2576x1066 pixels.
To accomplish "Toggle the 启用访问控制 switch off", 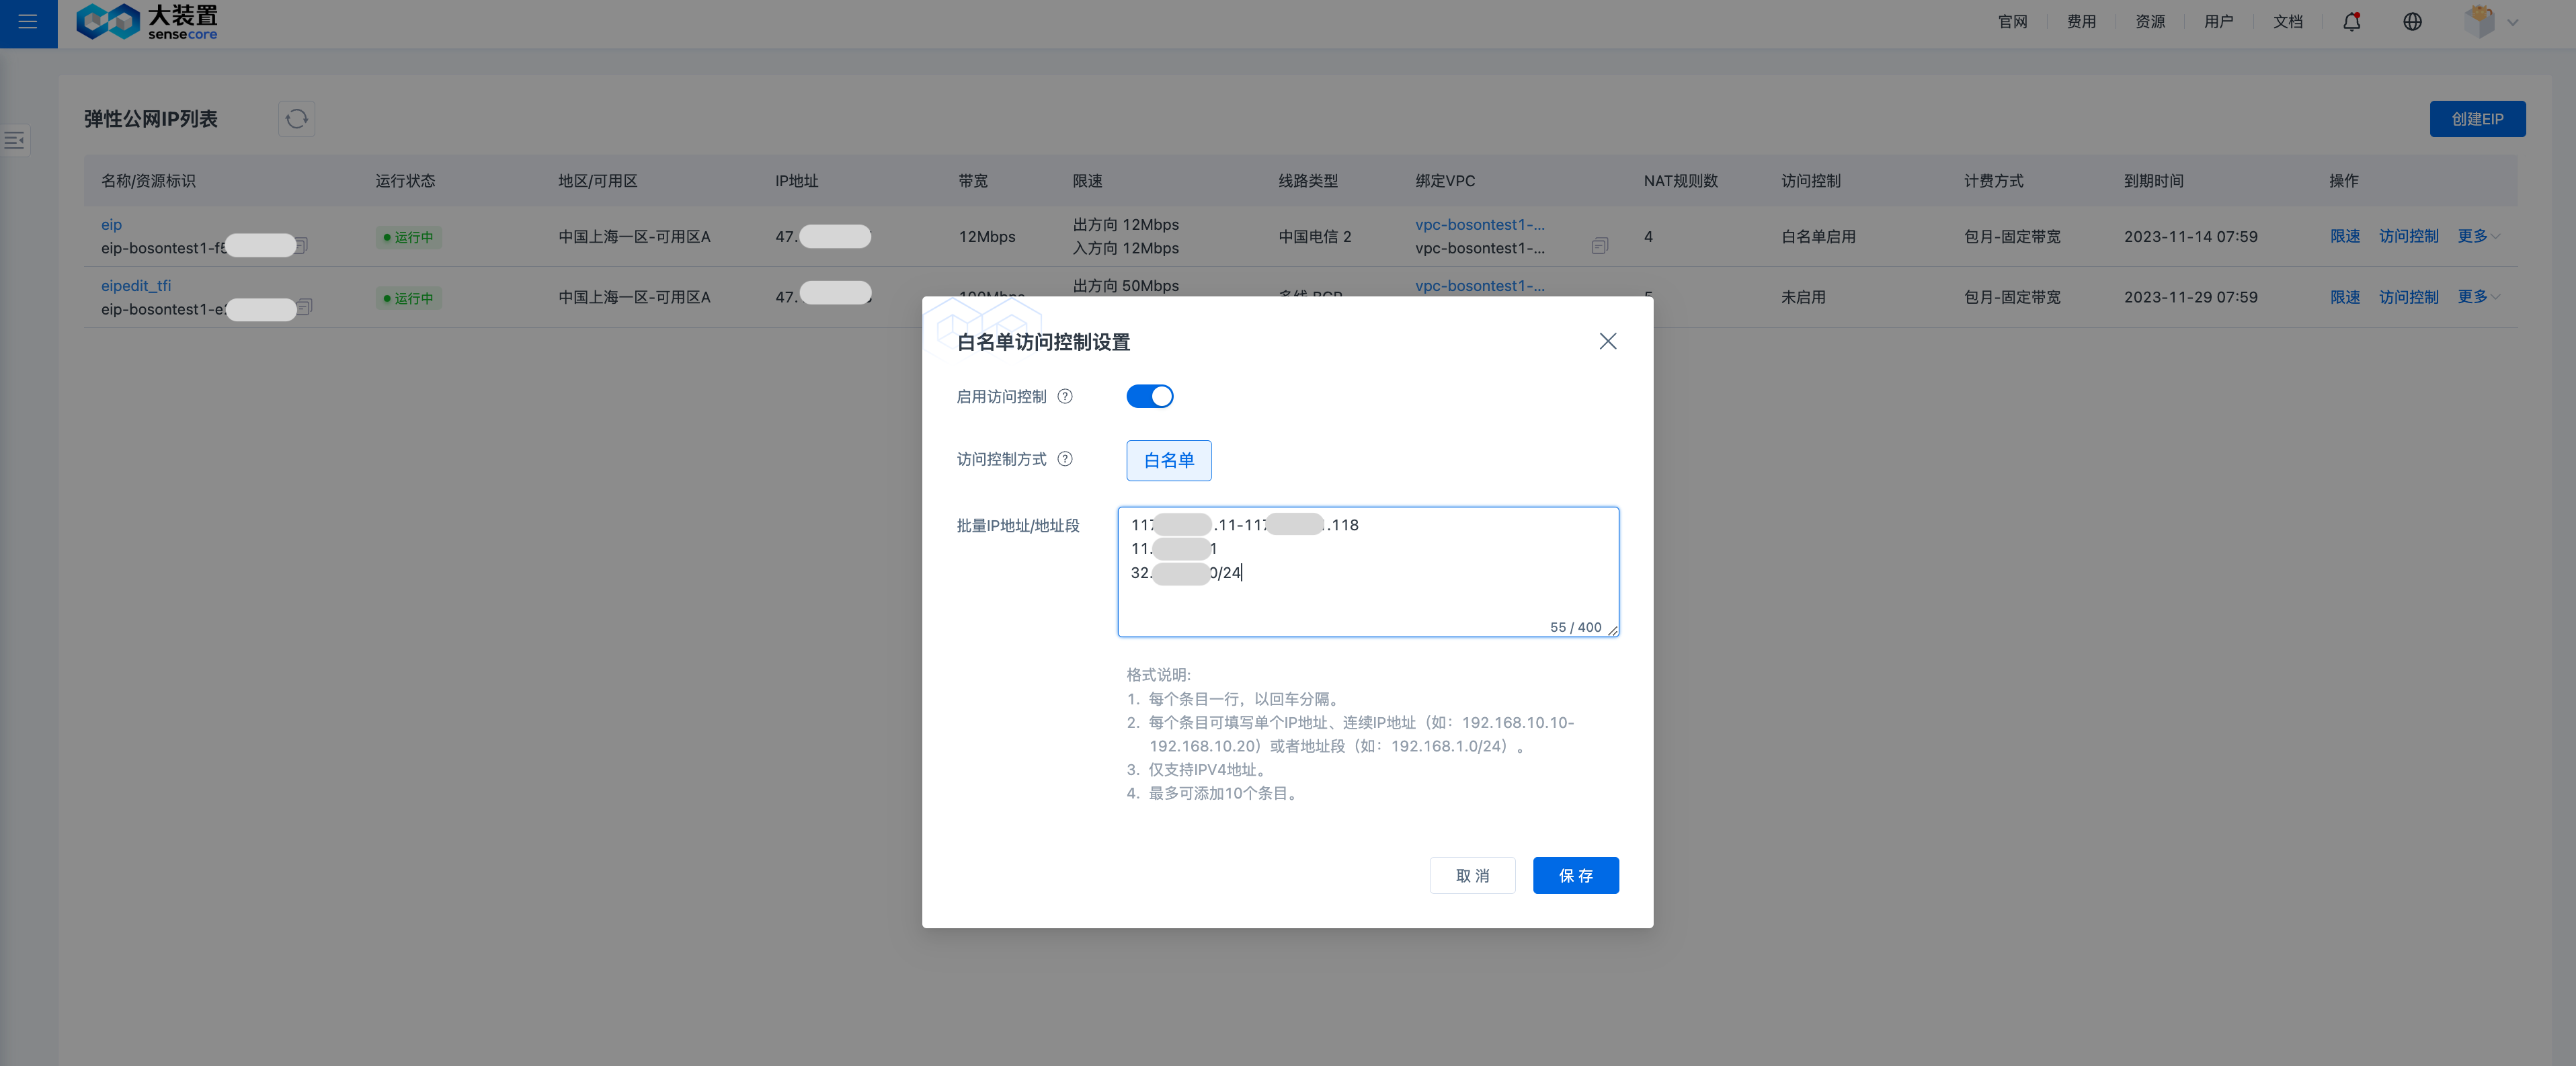I will (x=1149, y=397).
